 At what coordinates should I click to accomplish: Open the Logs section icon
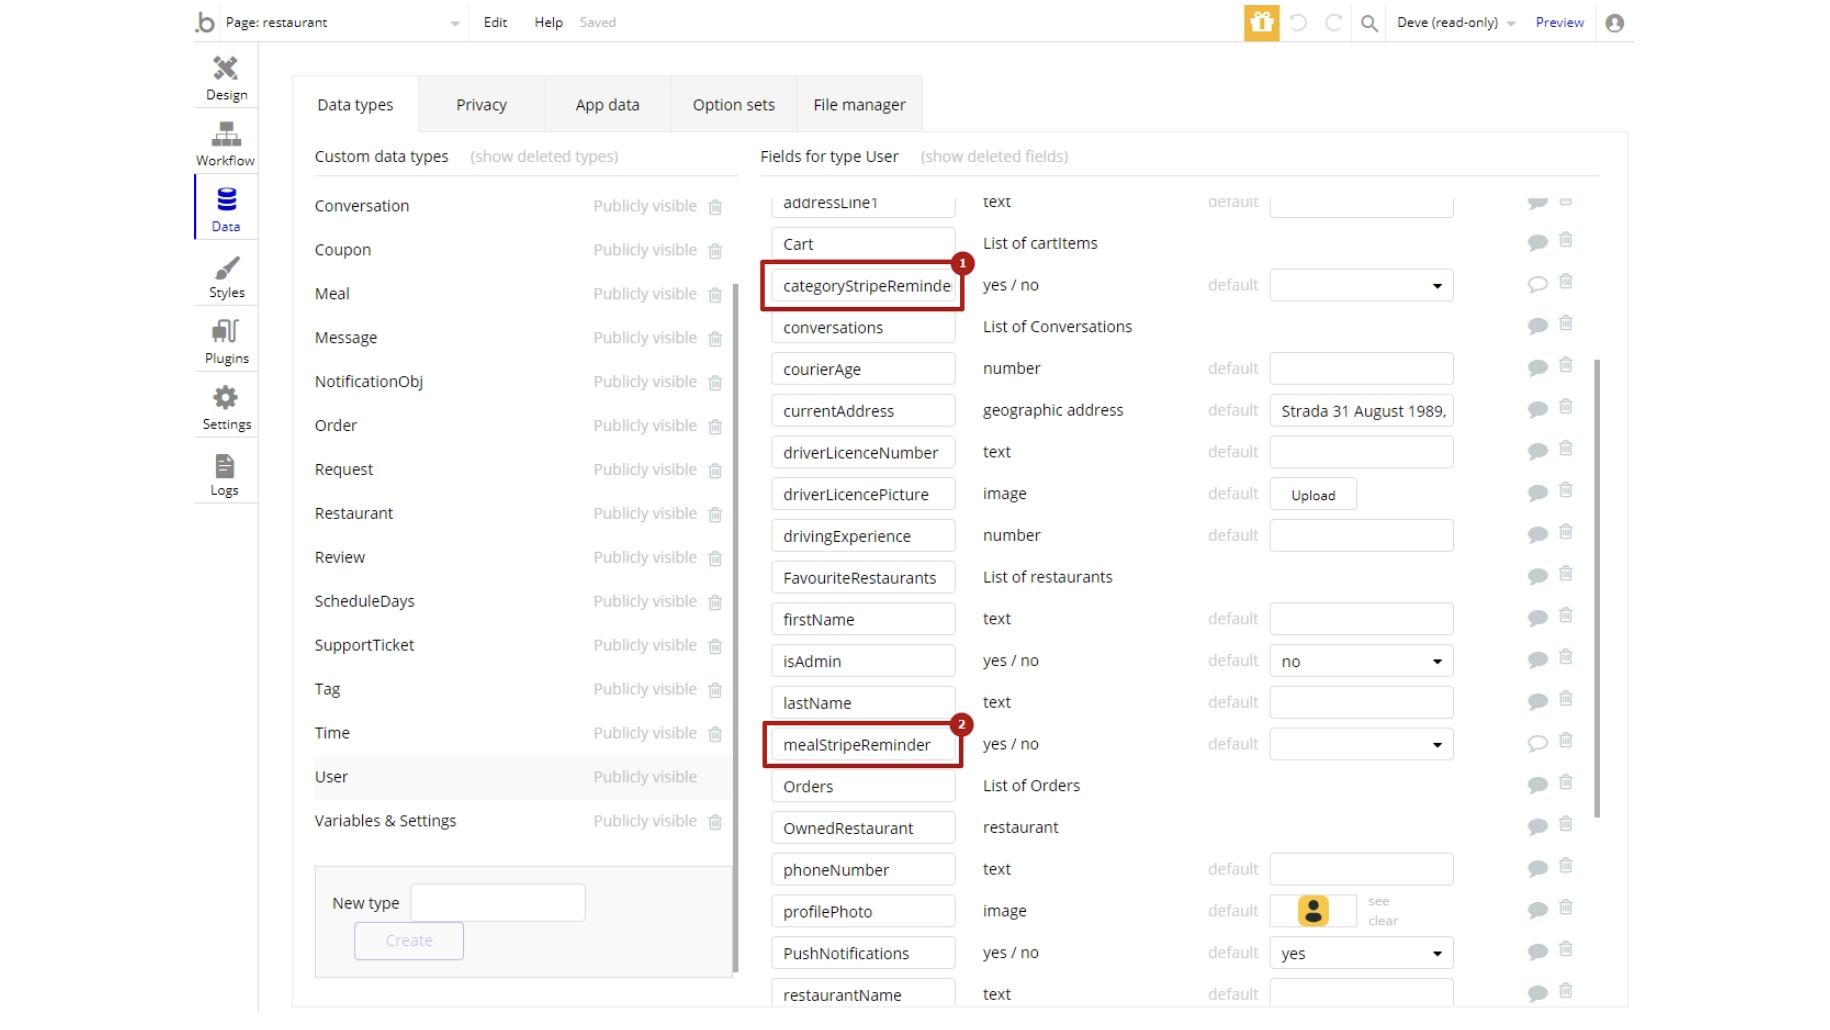[225, 474]
